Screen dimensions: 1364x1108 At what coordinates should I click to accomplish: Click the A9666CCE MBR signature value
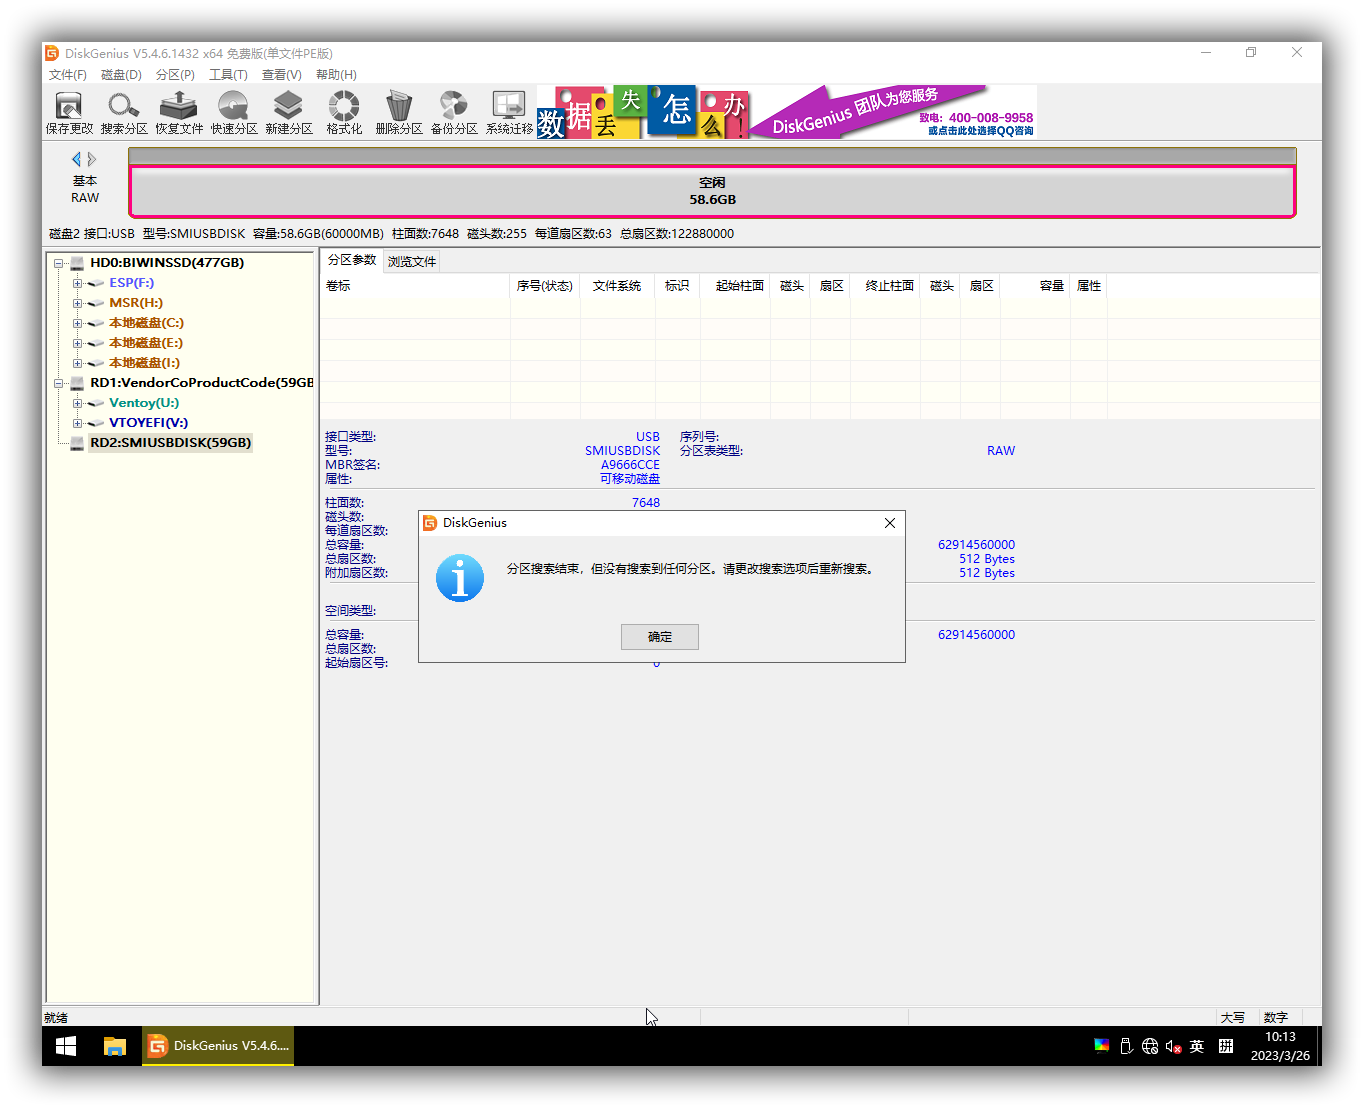(630, 465)
